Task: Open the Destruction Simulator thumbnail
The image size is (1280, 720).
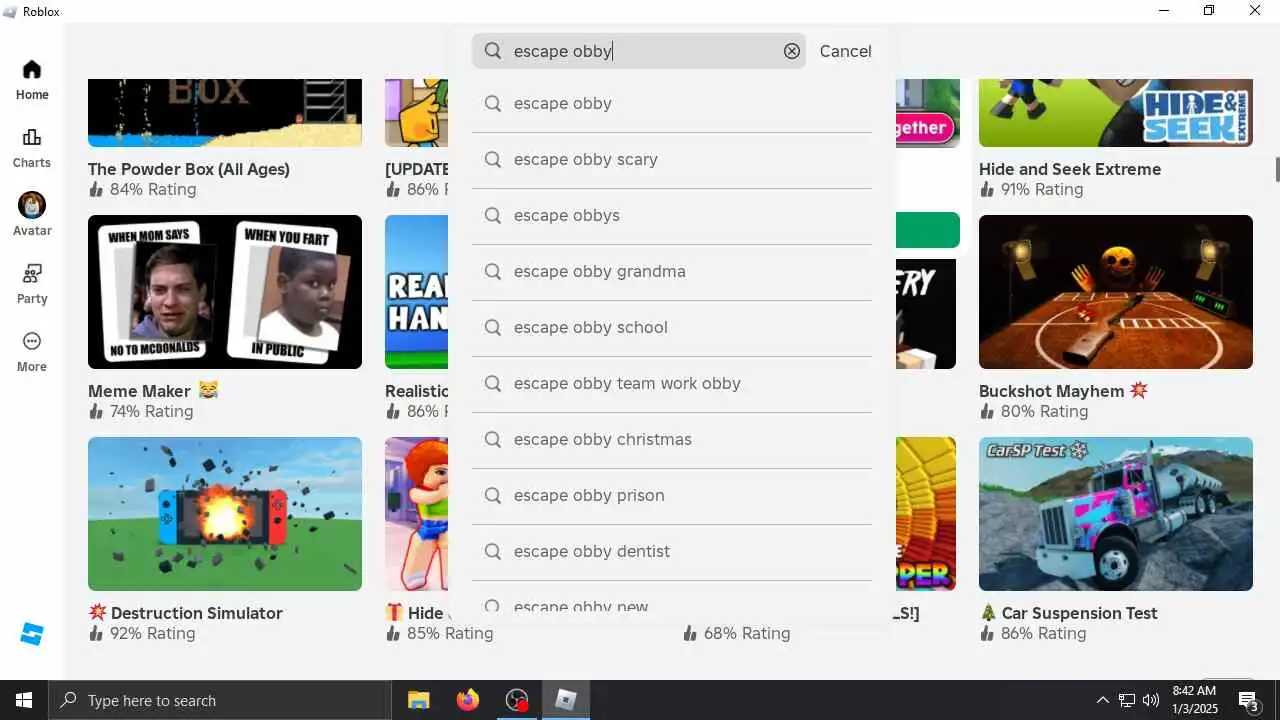Action: (x=225, y=514)
